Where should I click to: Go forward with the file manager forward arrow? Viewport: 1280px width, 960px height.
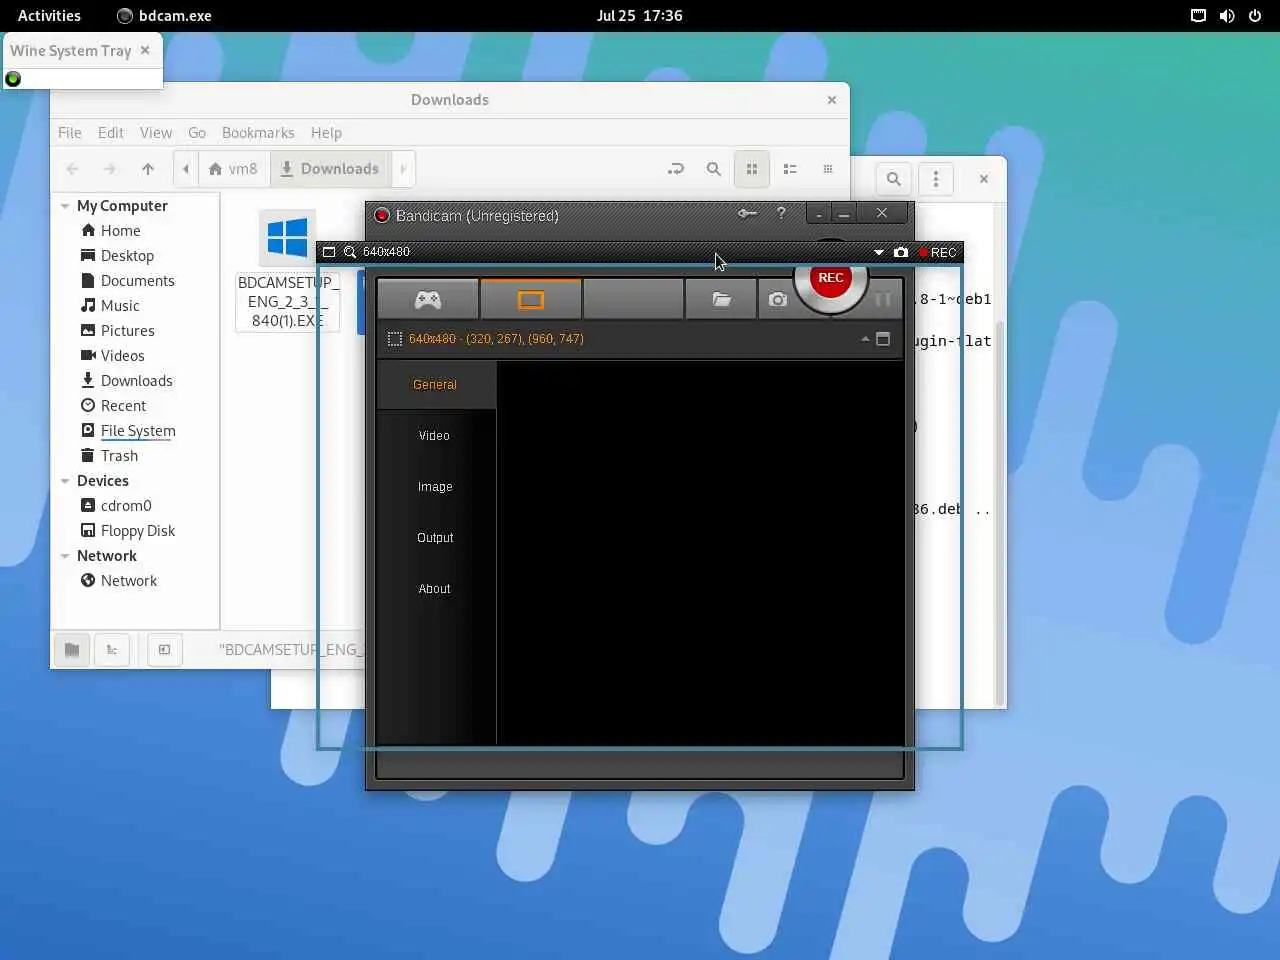[x=110, y=169]
